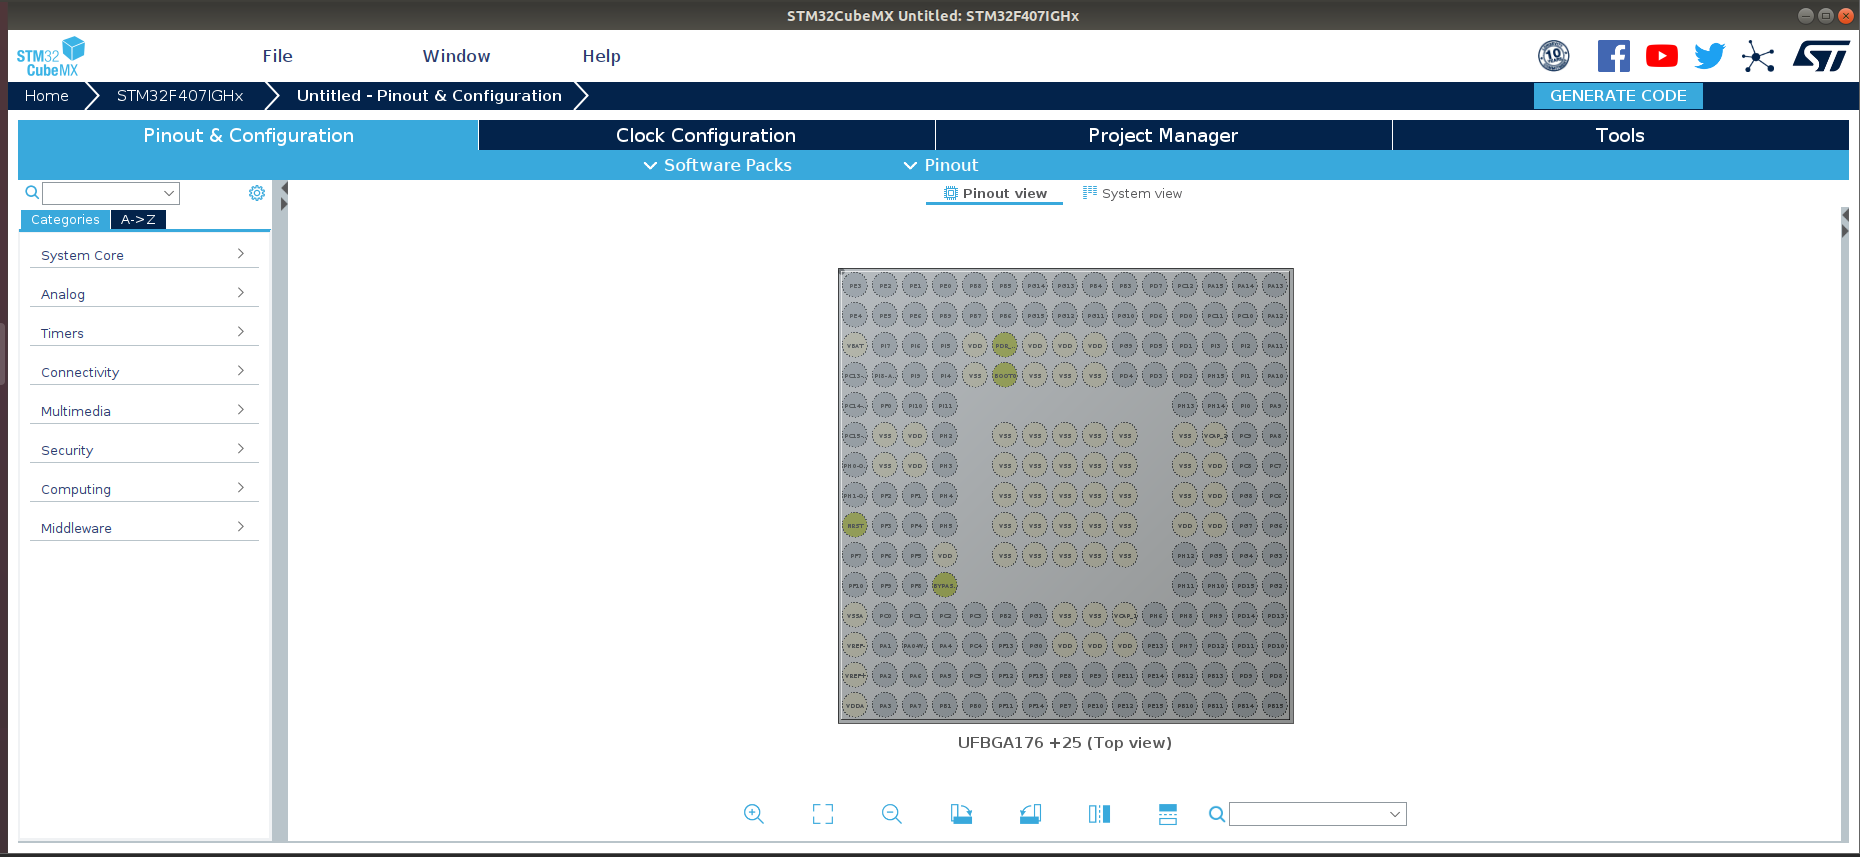Open the Window menu

(456, 56)
